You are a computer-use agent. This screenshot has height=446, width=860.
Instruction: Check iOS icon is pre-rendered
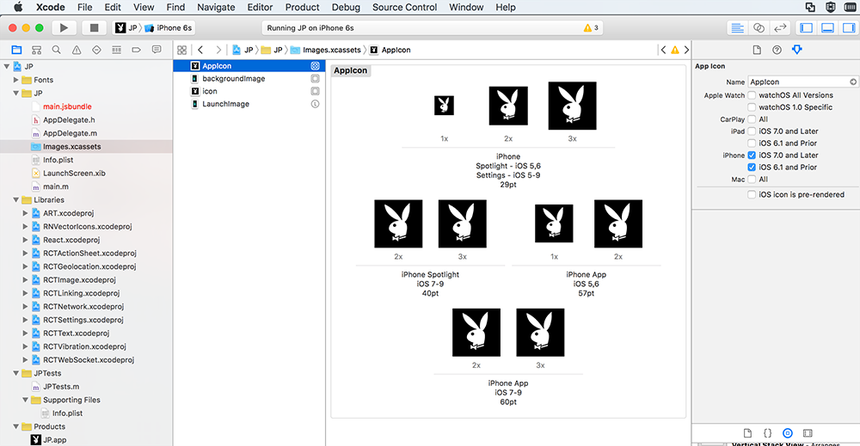pyautogui.click(x=753, y=195)
